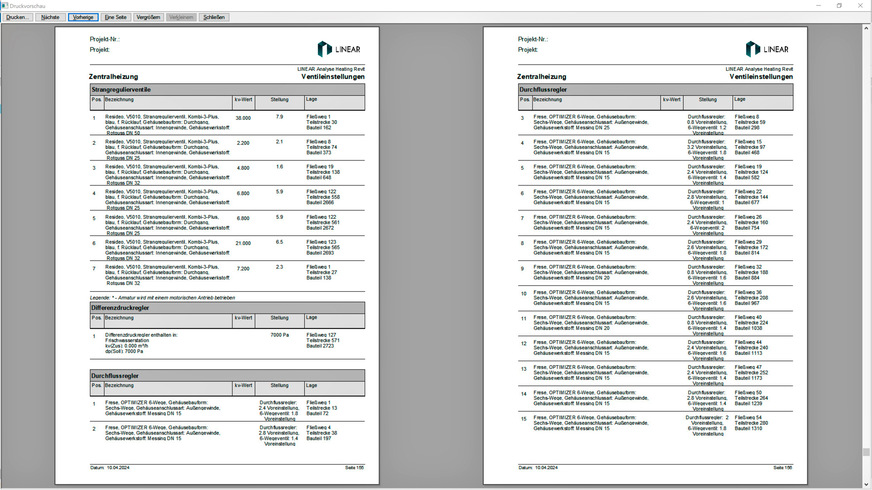The image size is (872, 490).
Task: Click Ventileinstellungen title on right page
Action: click(x=761, y=77)
